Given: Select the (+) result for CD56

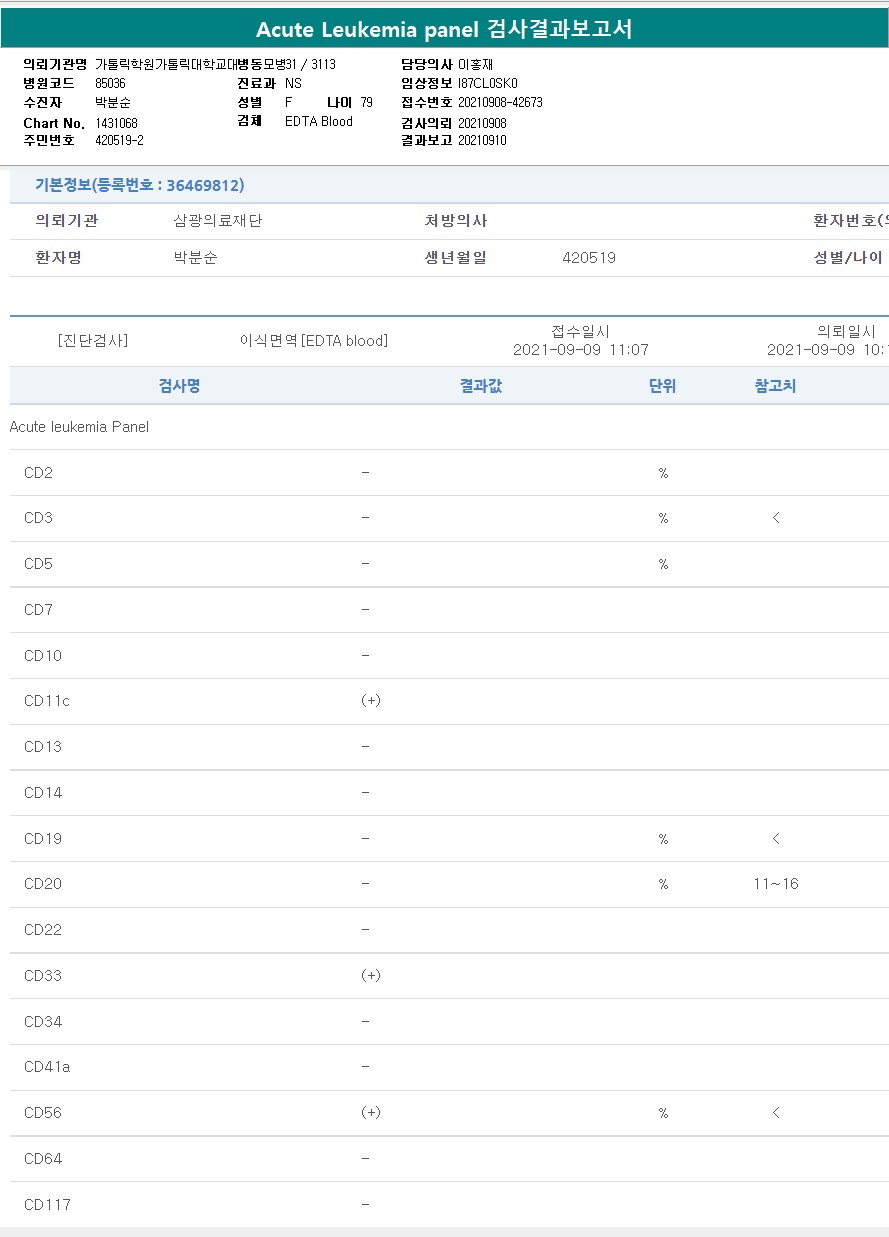Looking at the screenshot, I should point(370,1113).
